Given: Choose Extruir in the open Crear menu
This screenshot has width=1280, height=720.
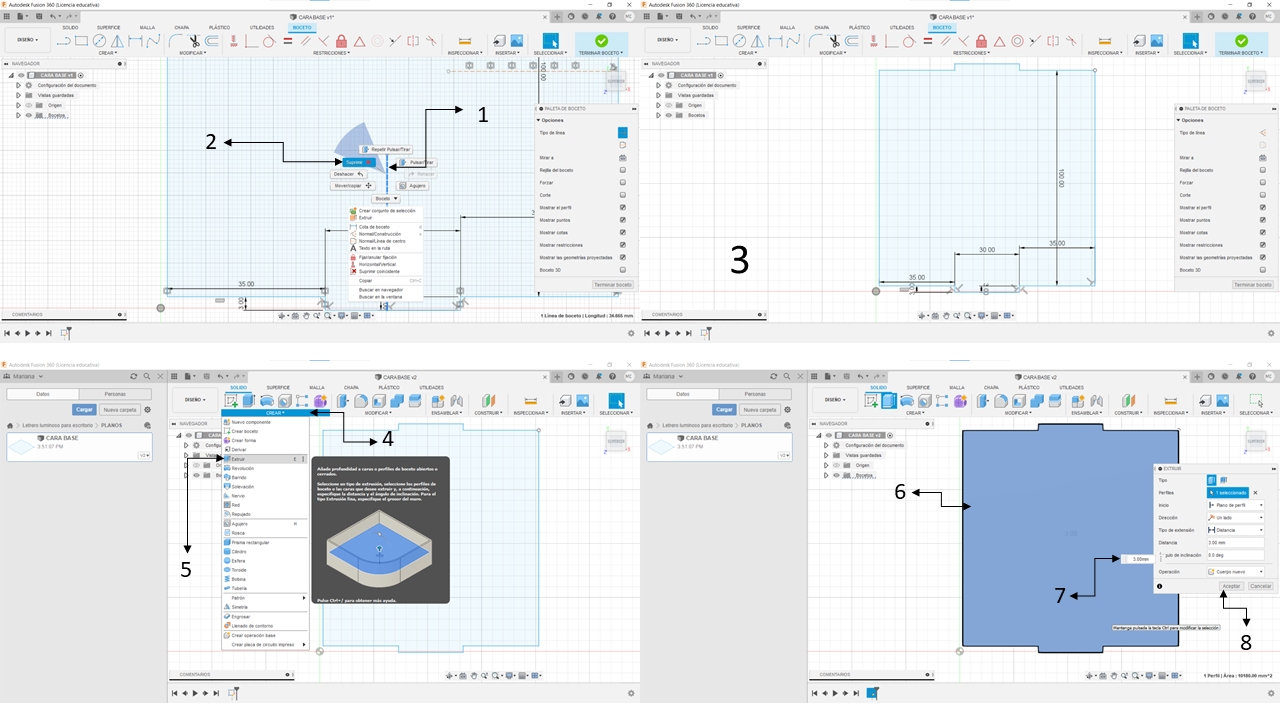Looking at the screenshot, I should point(265,459).
